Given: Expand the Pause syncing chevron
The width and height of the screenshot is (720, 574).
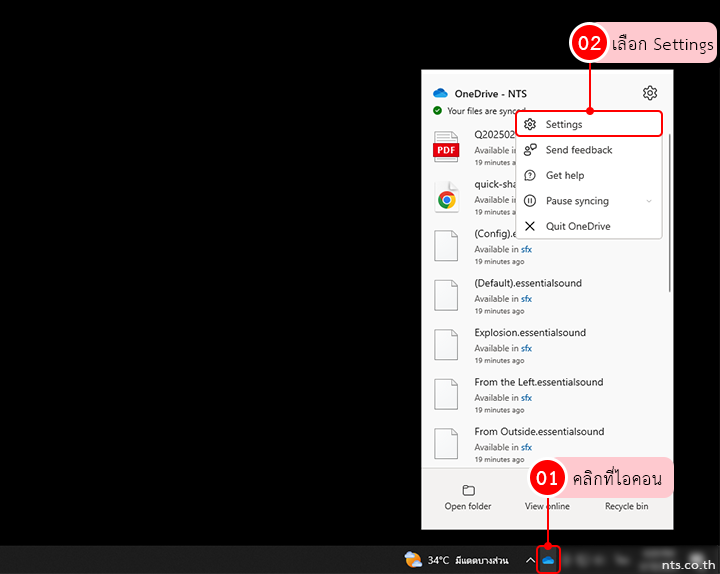Looking at the screenshot, I should point(649,201).
